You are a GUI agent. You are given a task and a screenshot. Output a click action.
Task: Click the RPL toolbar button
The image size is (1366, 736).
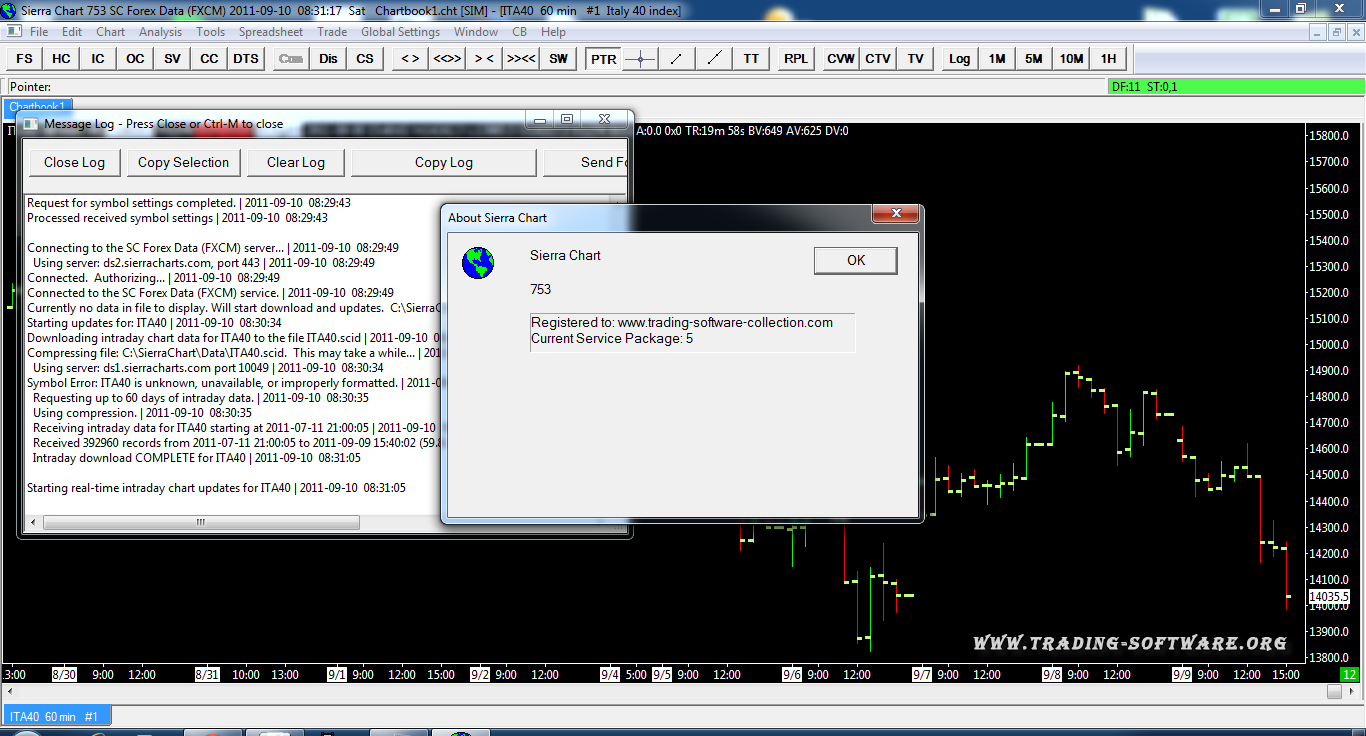coord(796,59)
